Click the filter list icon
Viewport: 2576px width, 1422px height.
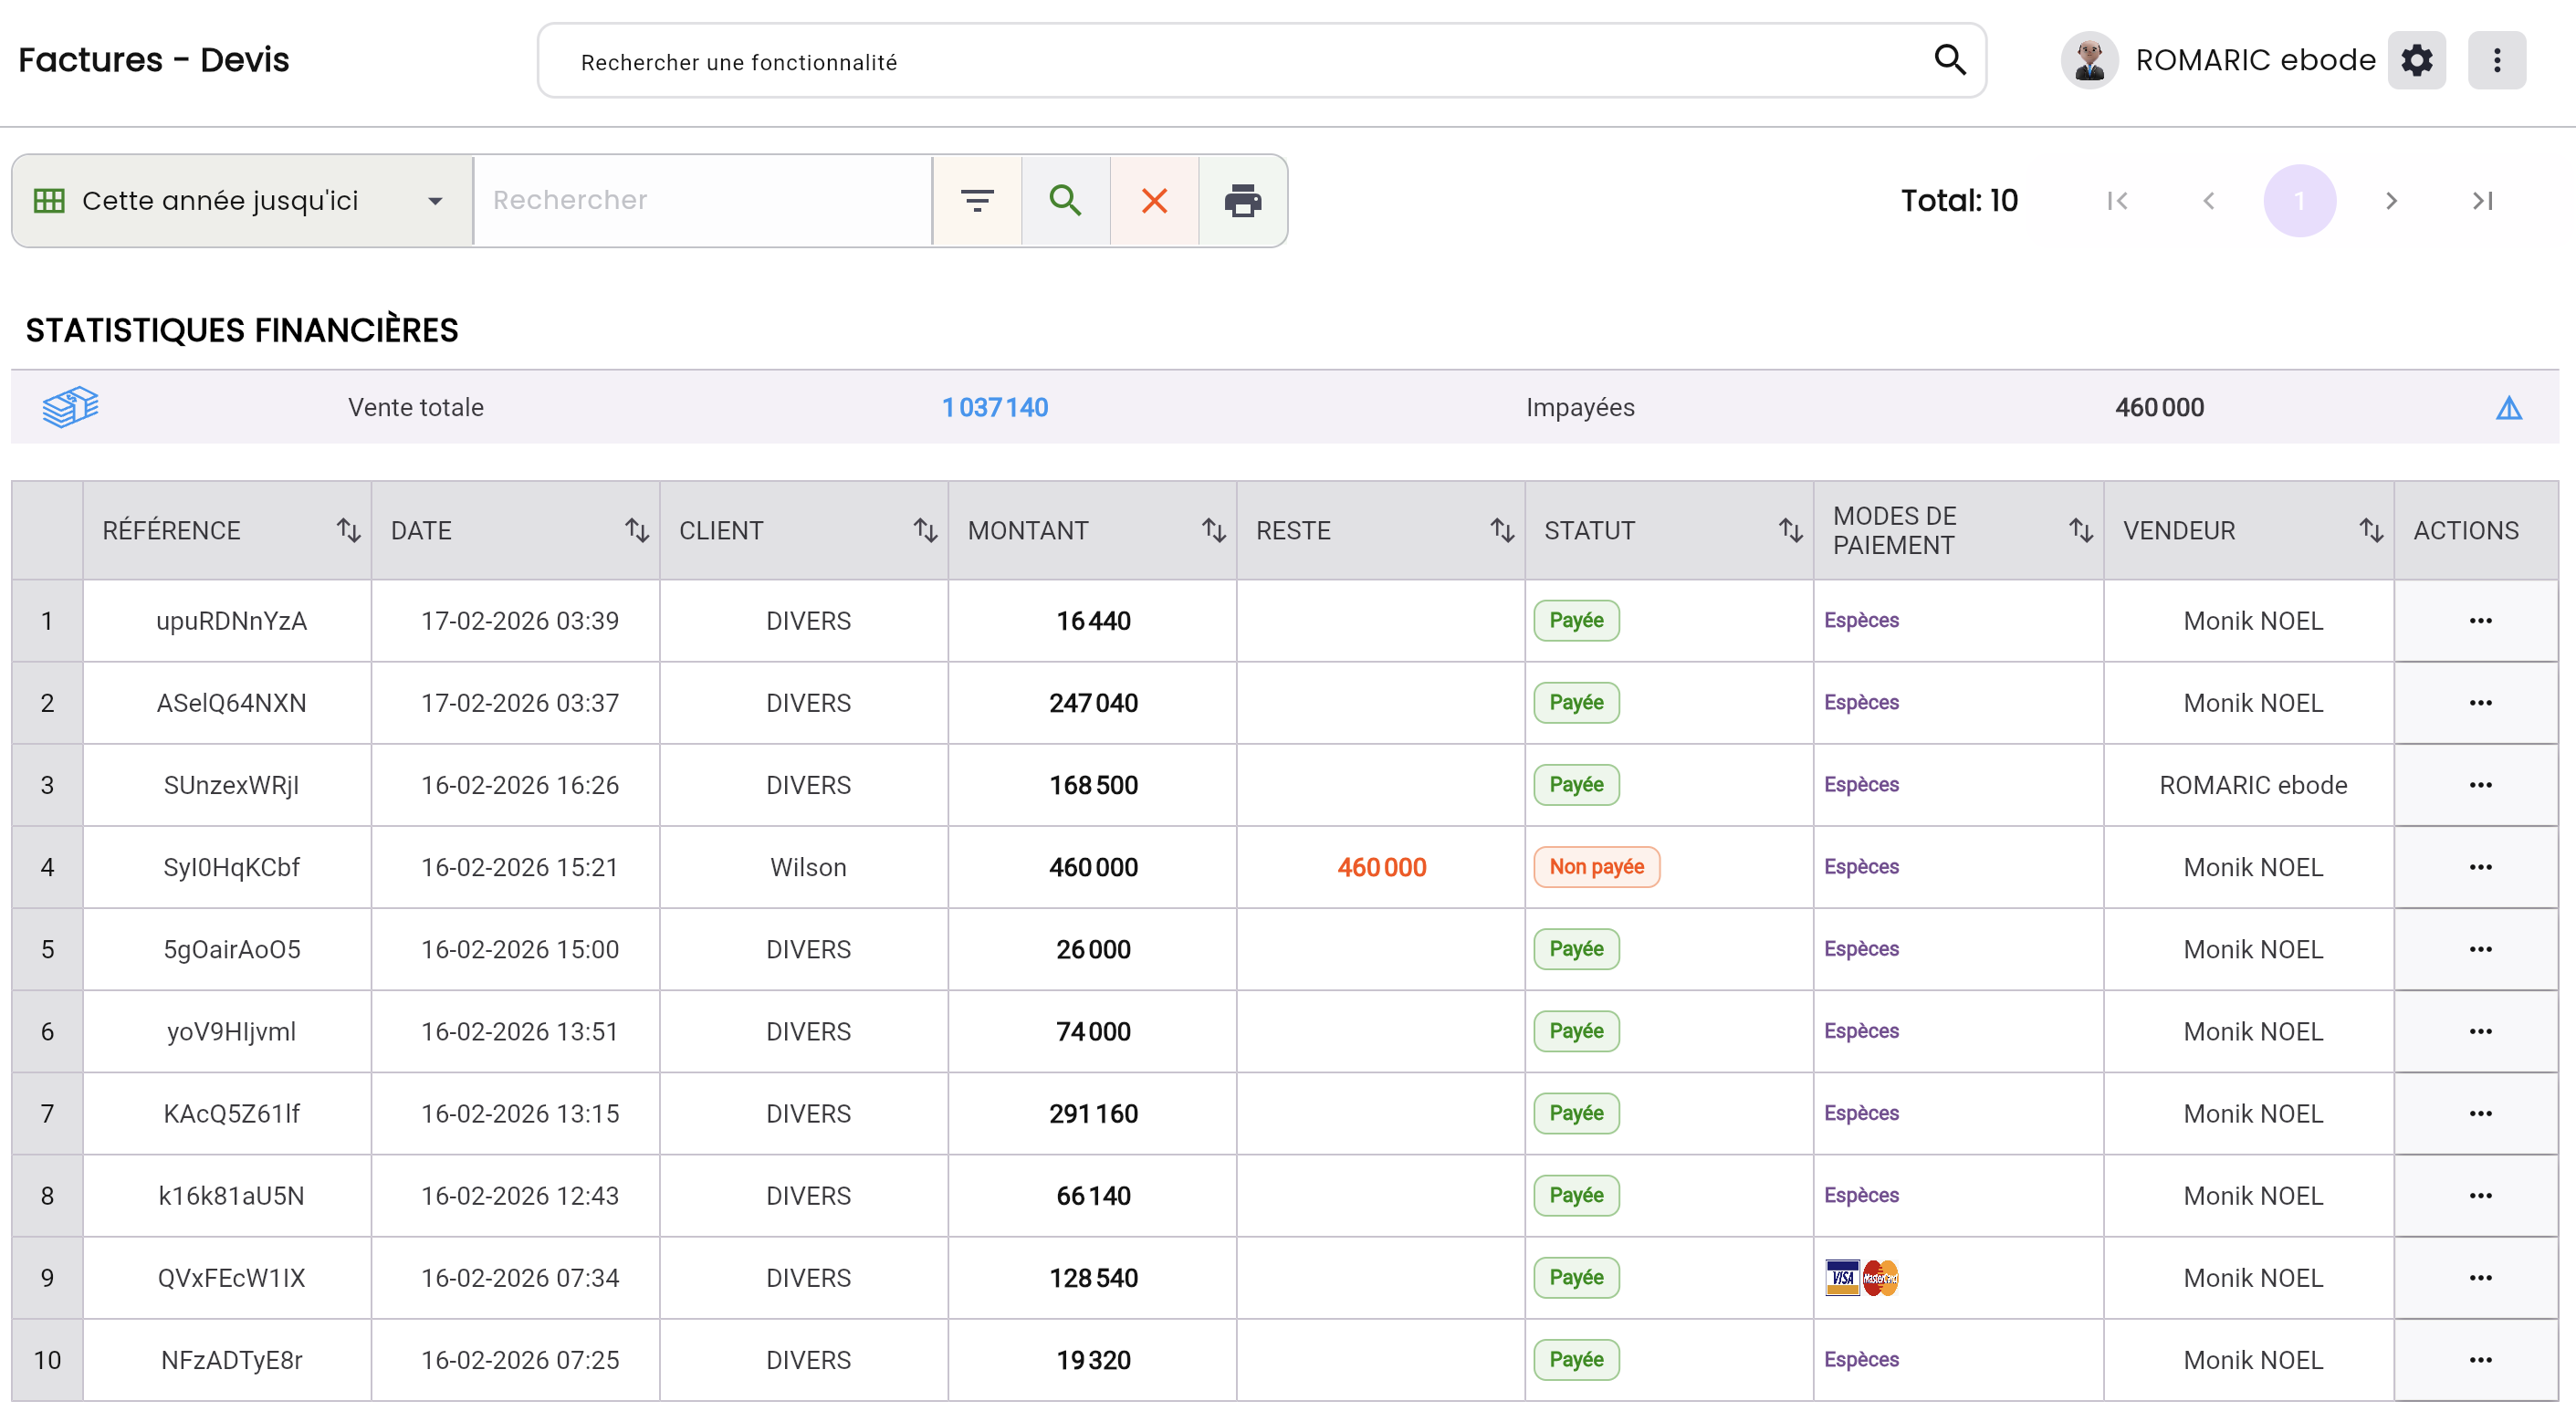976,201
